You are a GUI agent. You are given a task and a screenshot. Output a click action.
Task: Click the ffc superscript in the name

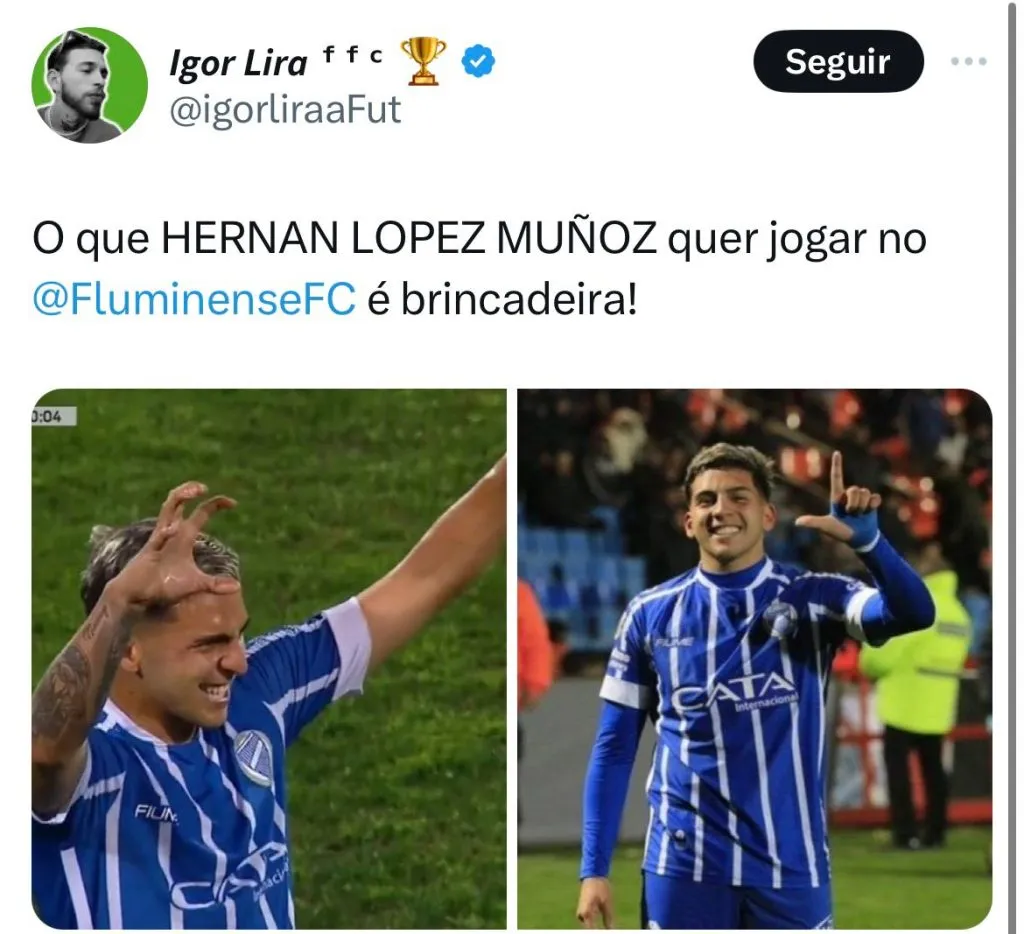(353, 55)
